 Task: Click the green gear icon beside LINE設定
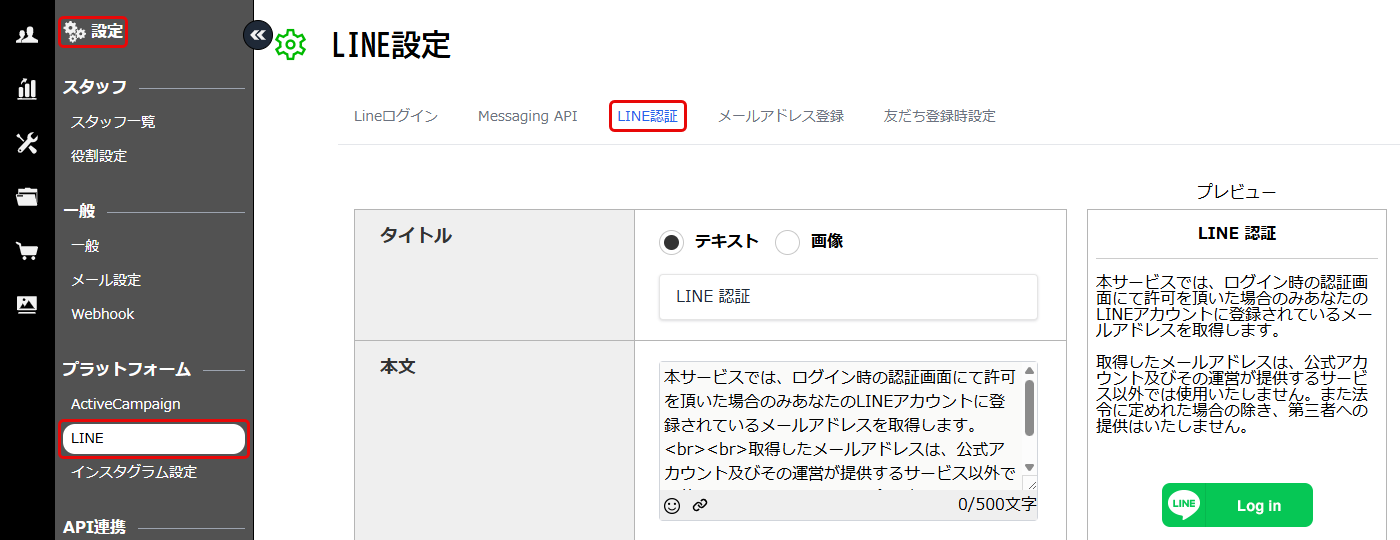[290, 45]
